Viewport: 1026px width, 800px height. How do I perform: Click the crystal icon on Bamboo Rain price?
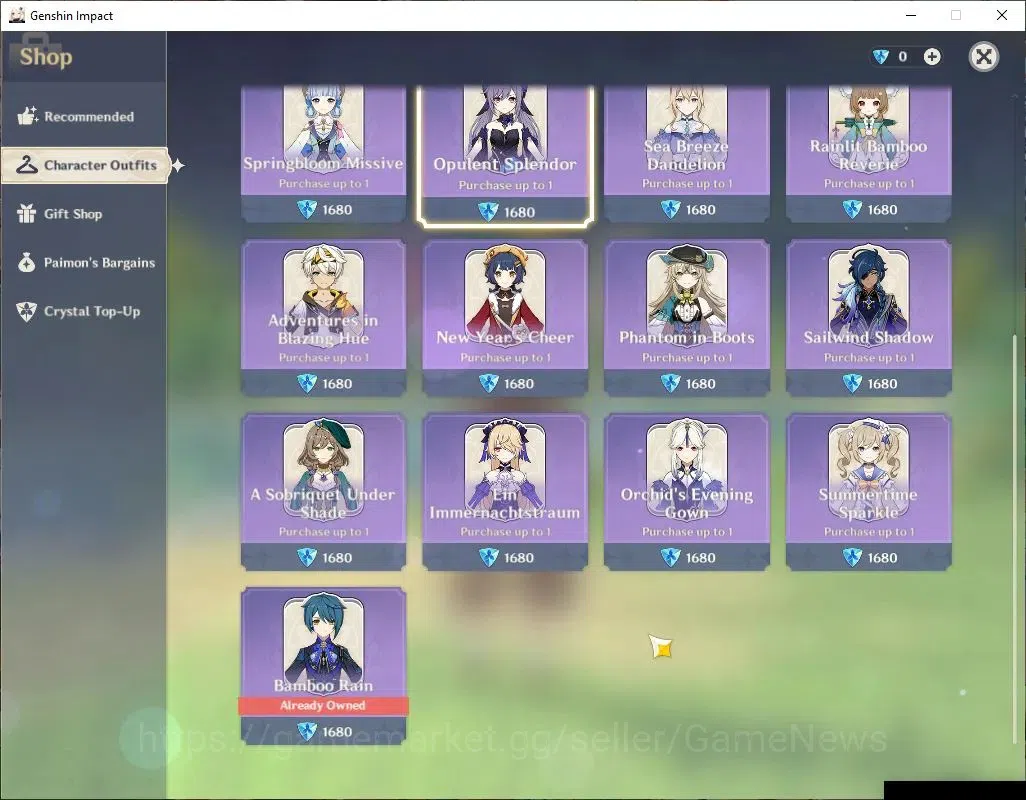(307, 731)
